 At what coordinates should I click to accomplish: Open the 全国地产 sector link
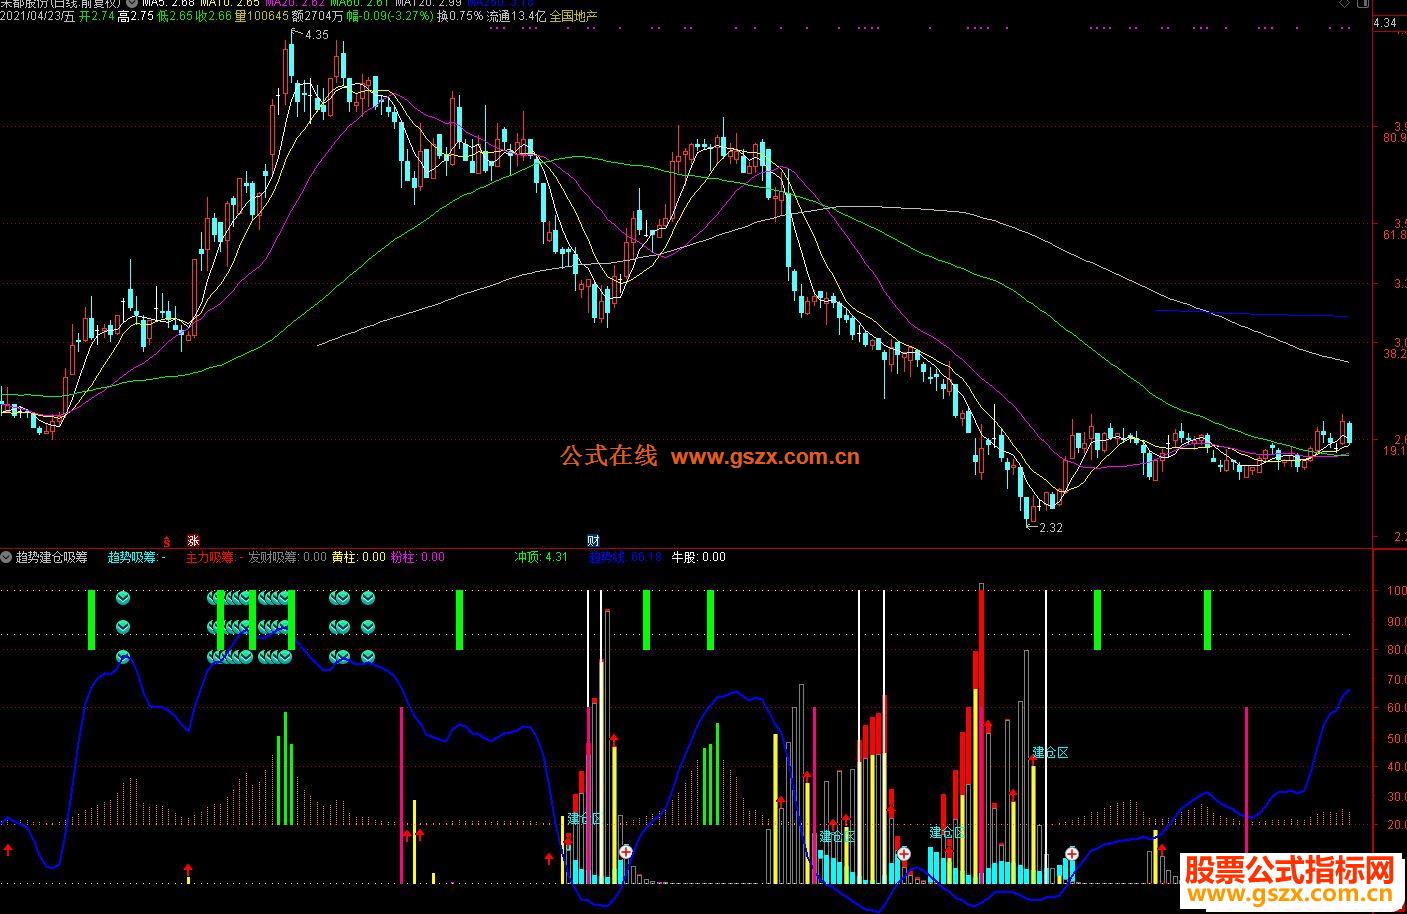coord(574,16)
